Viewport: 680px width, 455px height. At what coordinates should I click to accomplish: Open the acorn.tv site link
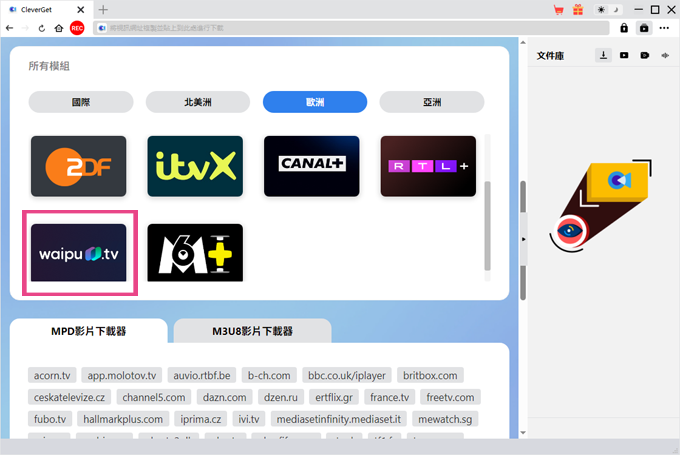click(x=52, y=375)
